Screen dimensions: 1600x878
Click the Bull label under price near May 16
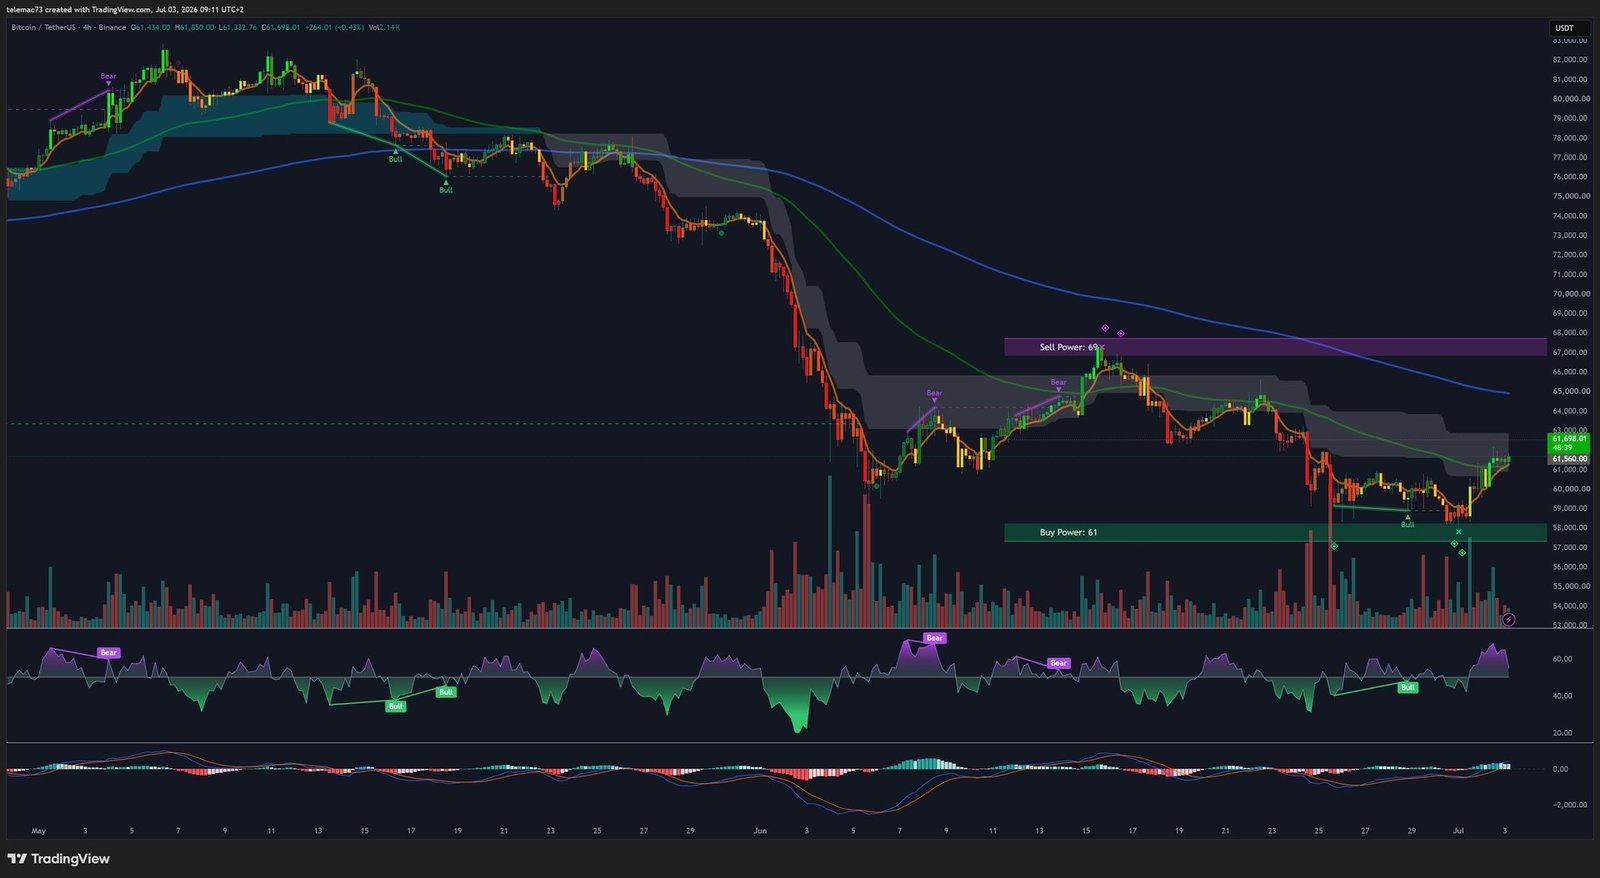(396, 159)
